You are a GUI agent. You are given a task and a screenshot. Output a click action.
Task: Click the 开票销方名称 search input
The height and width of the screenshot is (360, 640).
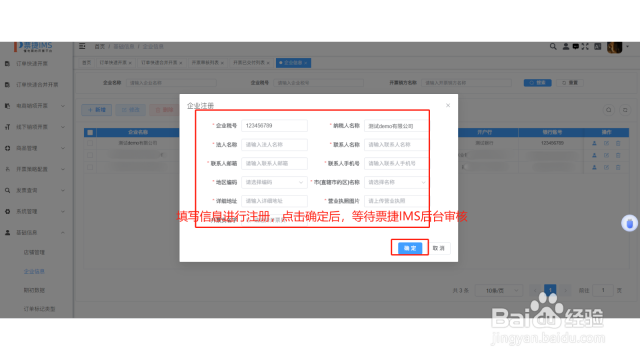pos(466,83)
